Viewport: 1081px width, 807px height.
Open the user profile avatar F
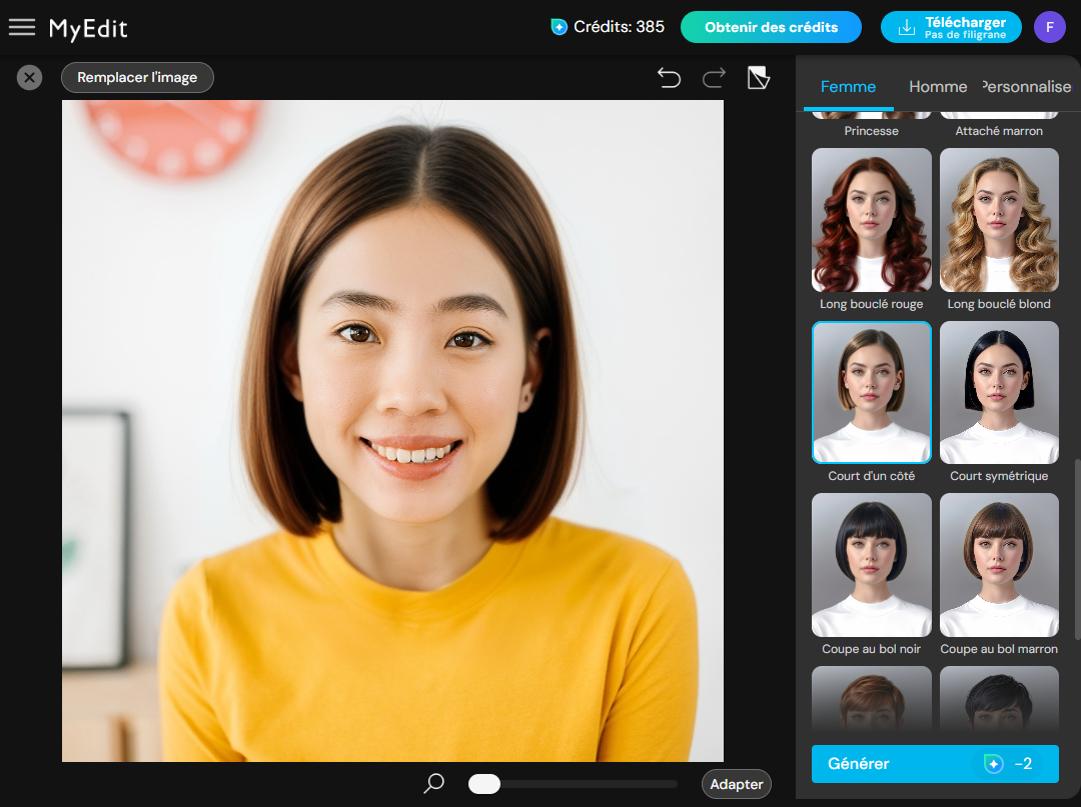click(x=1049, y=28)
